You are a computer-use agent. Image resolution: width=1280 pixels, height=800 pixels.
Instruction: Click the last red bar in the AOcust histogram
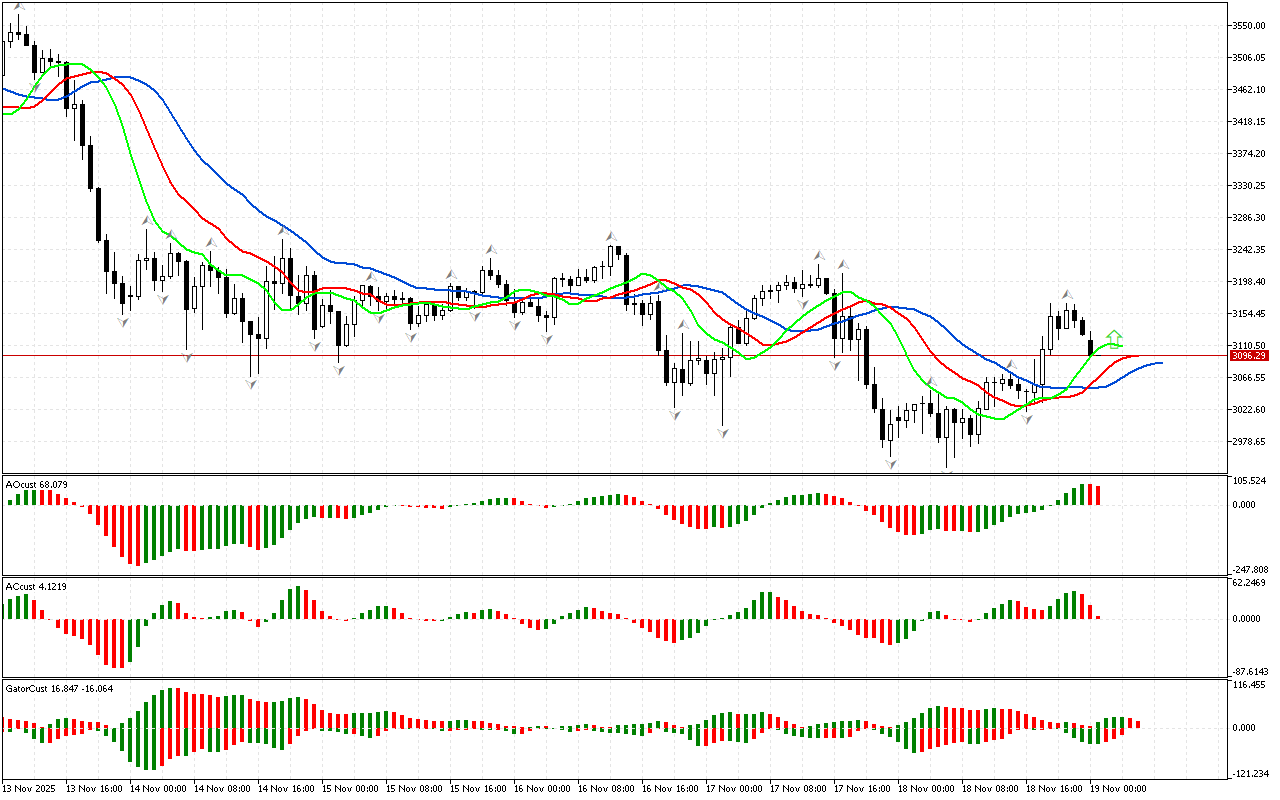1097,495
